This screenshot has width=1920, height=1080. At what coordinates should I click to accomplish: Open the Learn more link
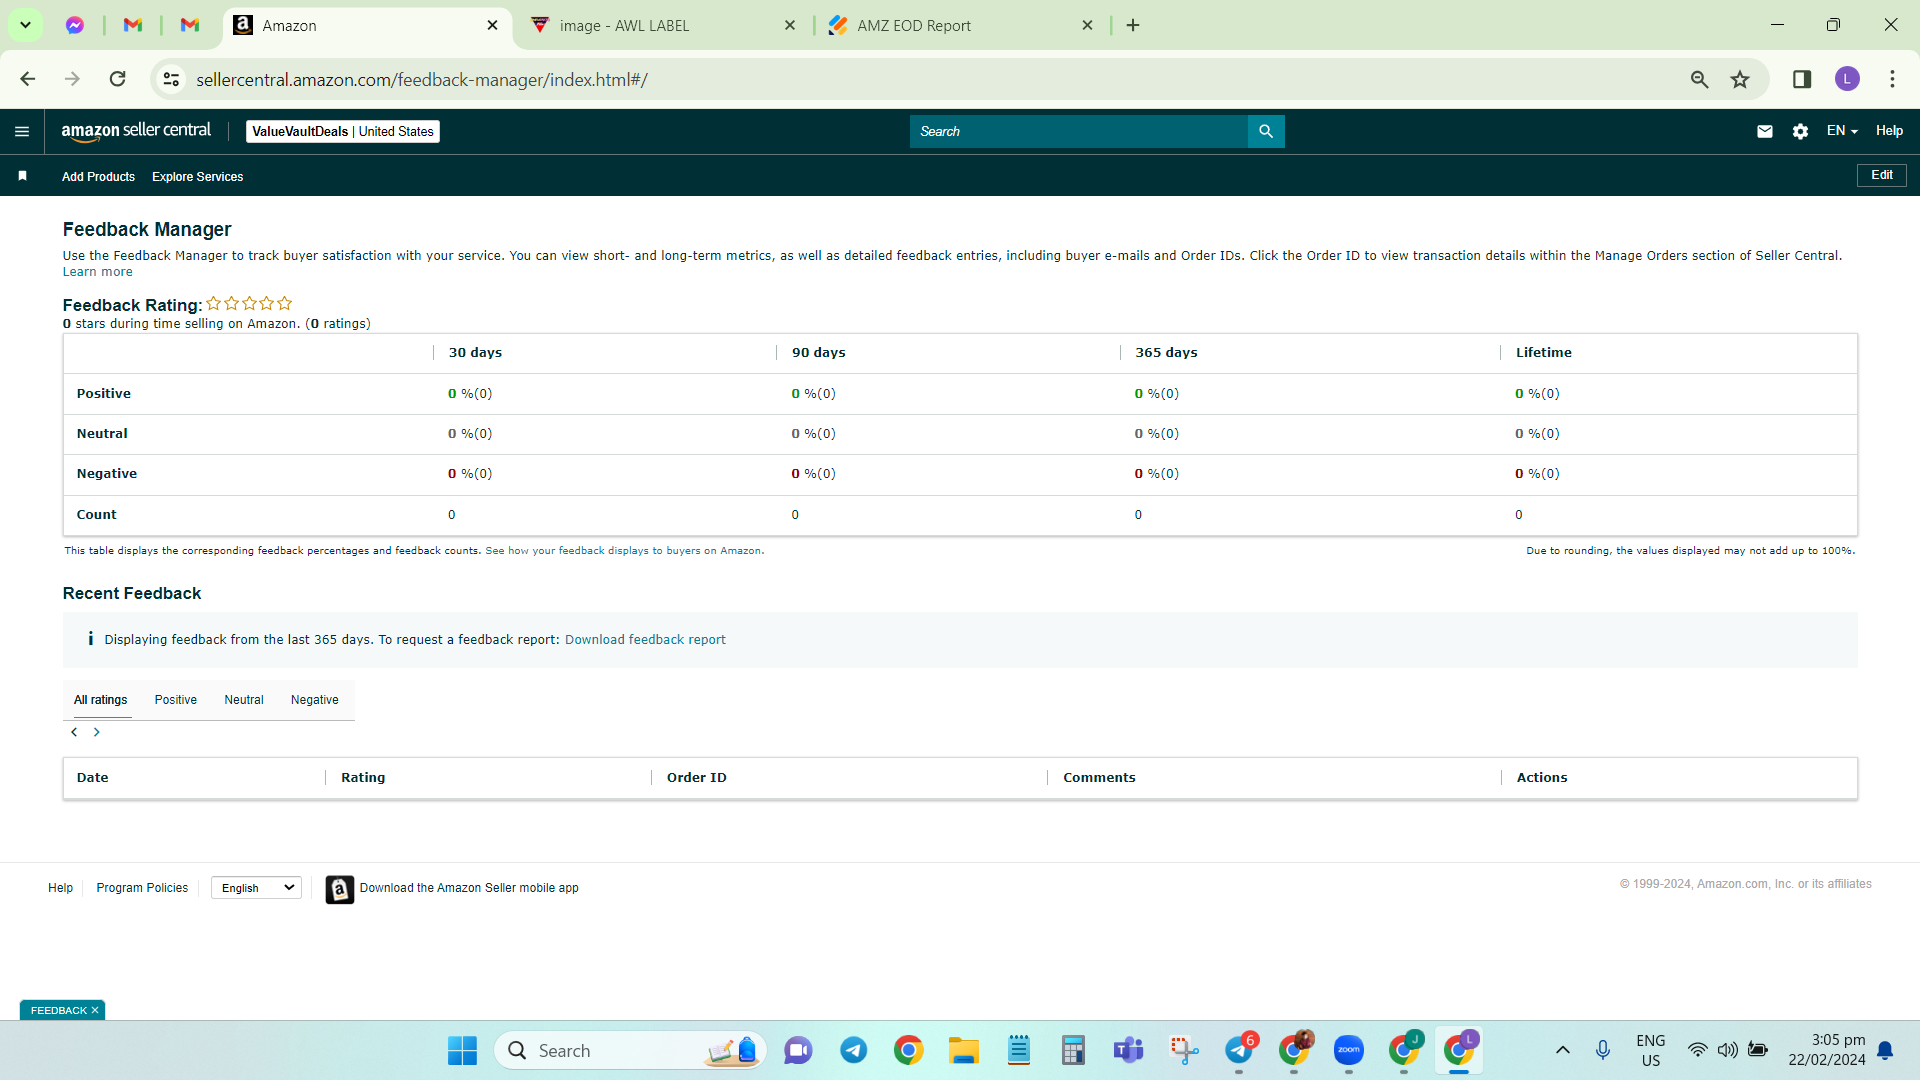(97, 272)
